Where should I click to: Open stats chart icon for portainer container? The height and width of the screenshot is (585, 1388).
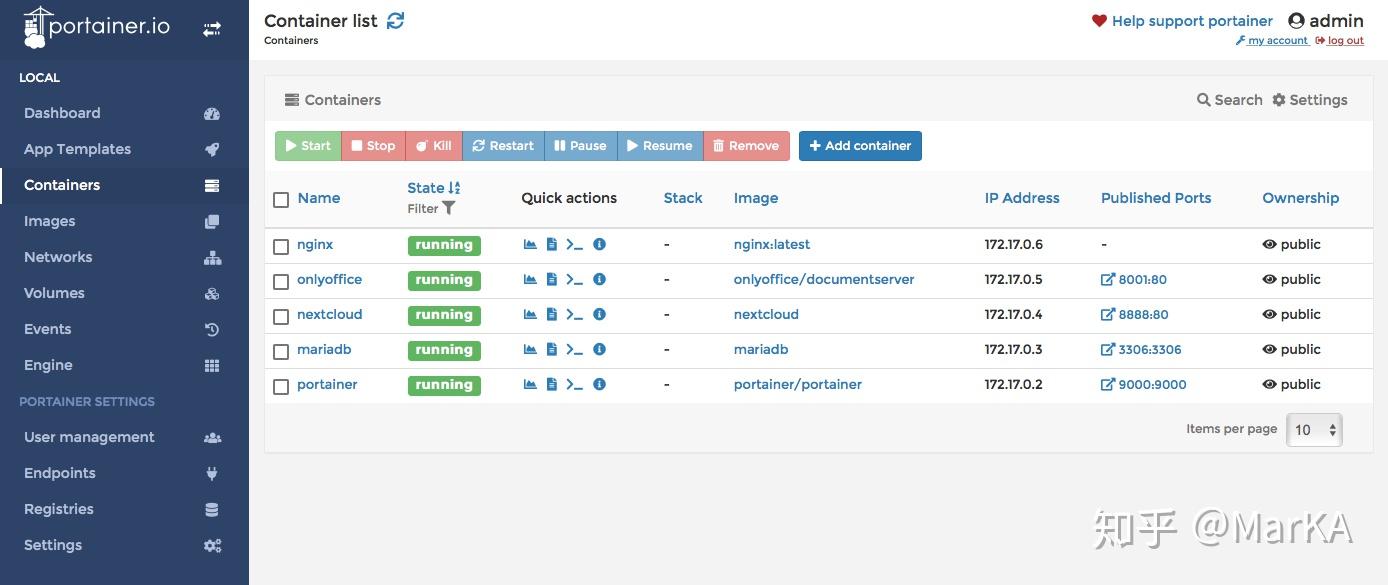click(530, 384)
